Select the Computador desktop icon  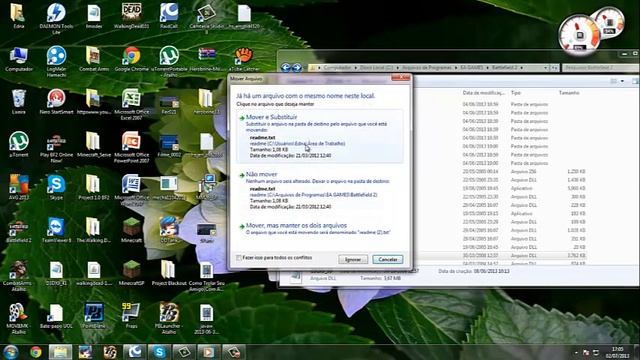pyautogui.click(x=18, y=59)
